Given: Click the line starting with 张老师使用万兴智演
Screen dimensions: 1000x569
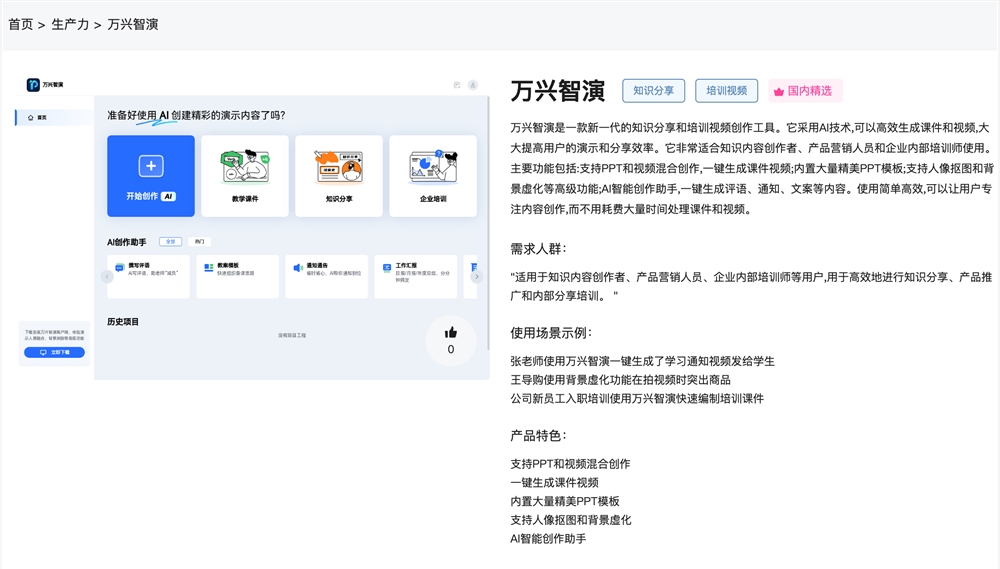Looking at the screenshot, I should coord(642,361).
